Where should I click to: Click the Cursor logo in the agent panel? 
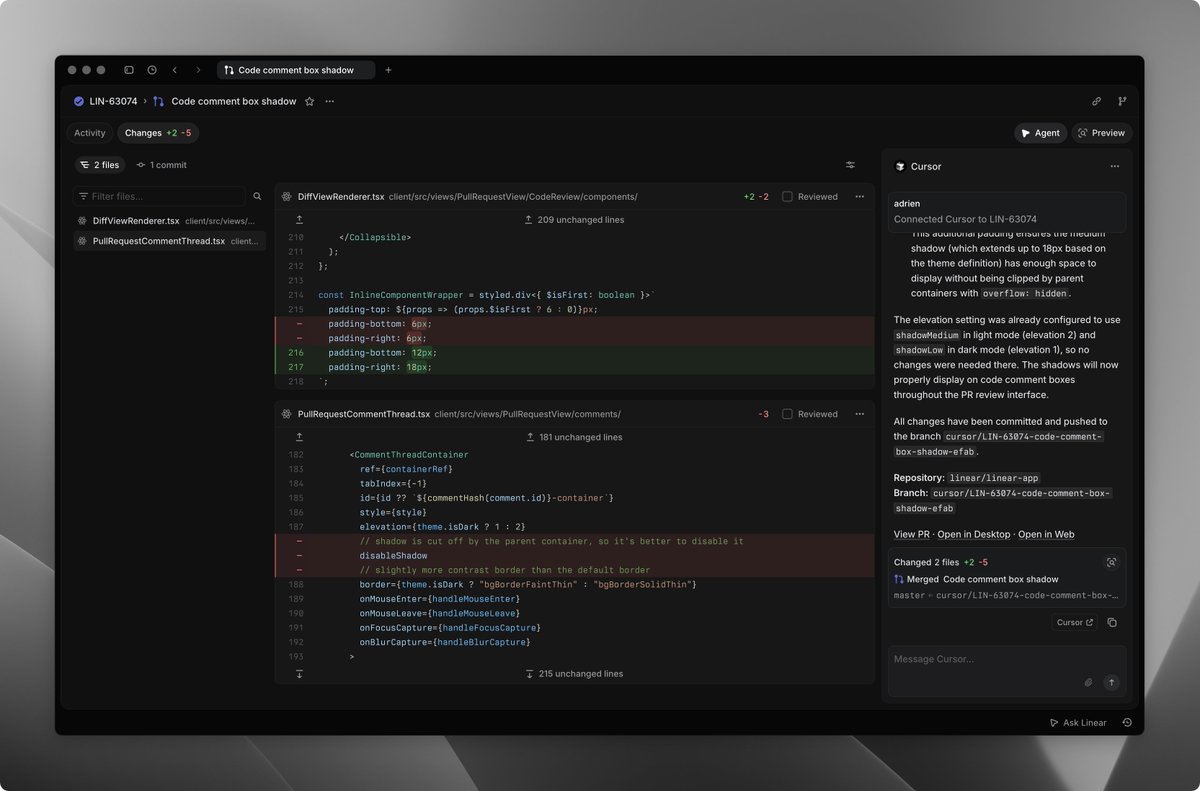900,167
